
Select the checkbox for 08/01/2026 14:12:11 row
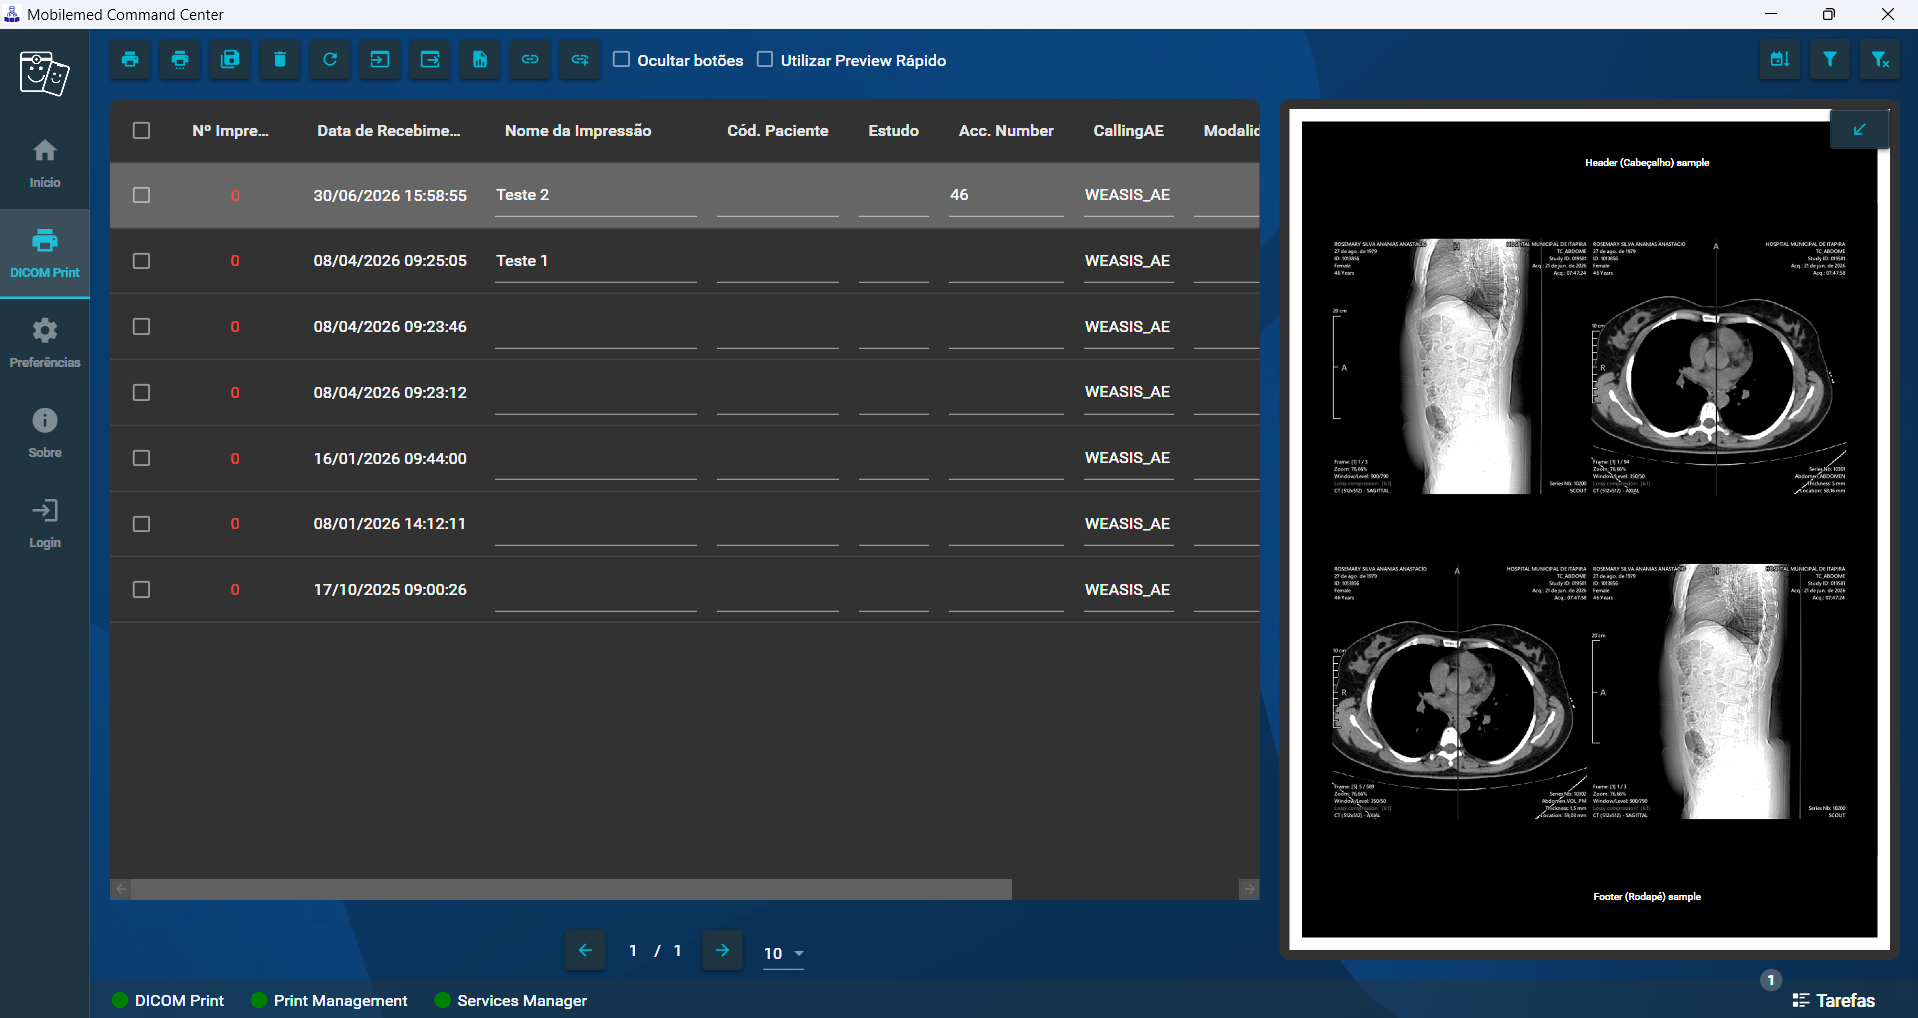pos(141,524)
